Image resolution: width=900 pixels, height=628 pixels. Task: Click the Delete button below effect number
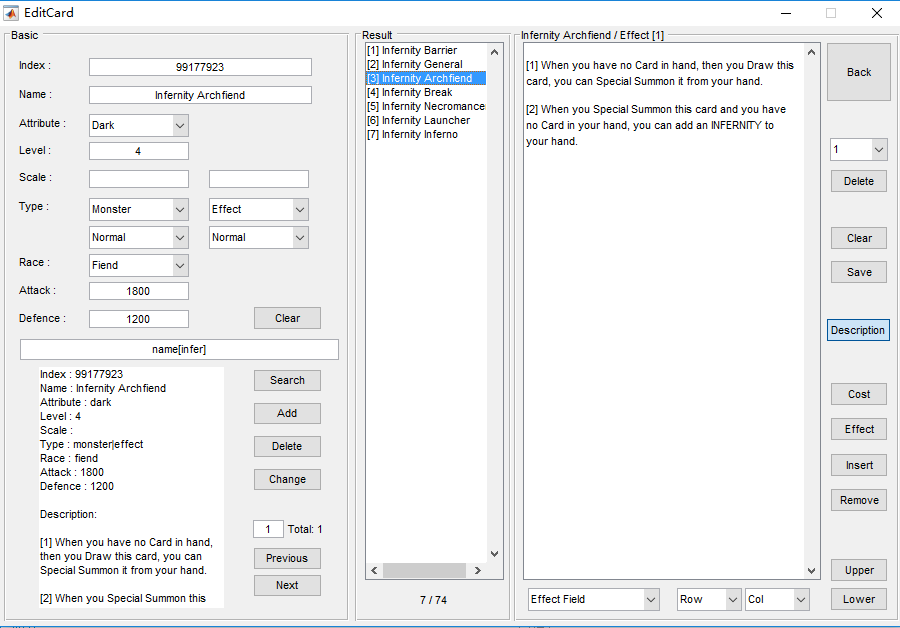tap(859, 181)
